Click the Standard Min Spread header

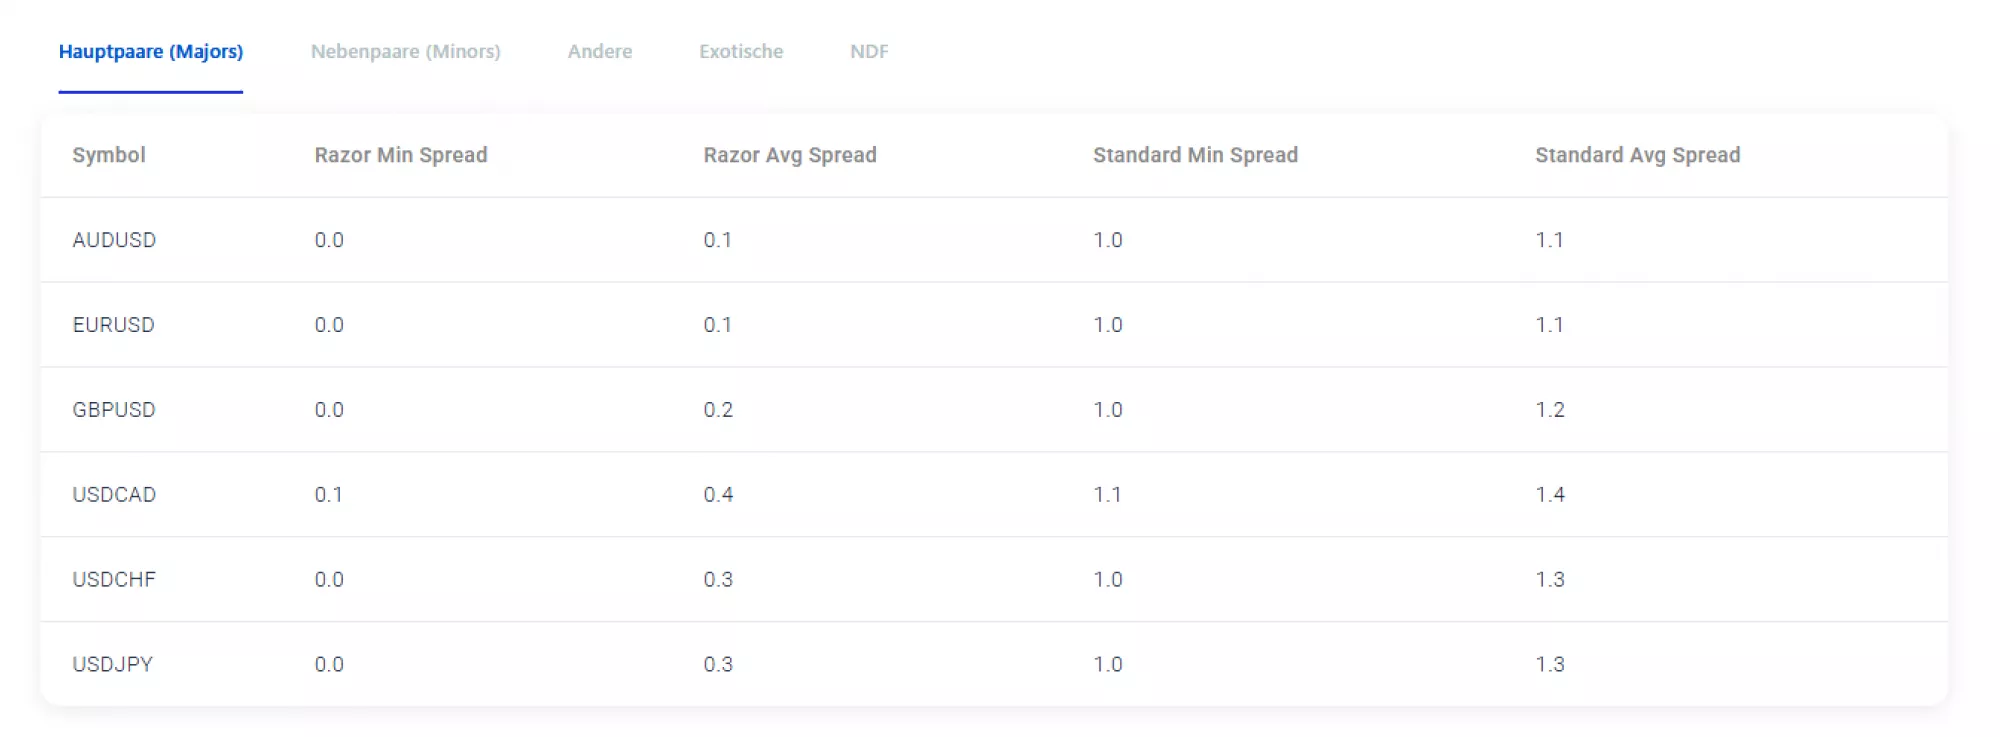[1195, 155]
